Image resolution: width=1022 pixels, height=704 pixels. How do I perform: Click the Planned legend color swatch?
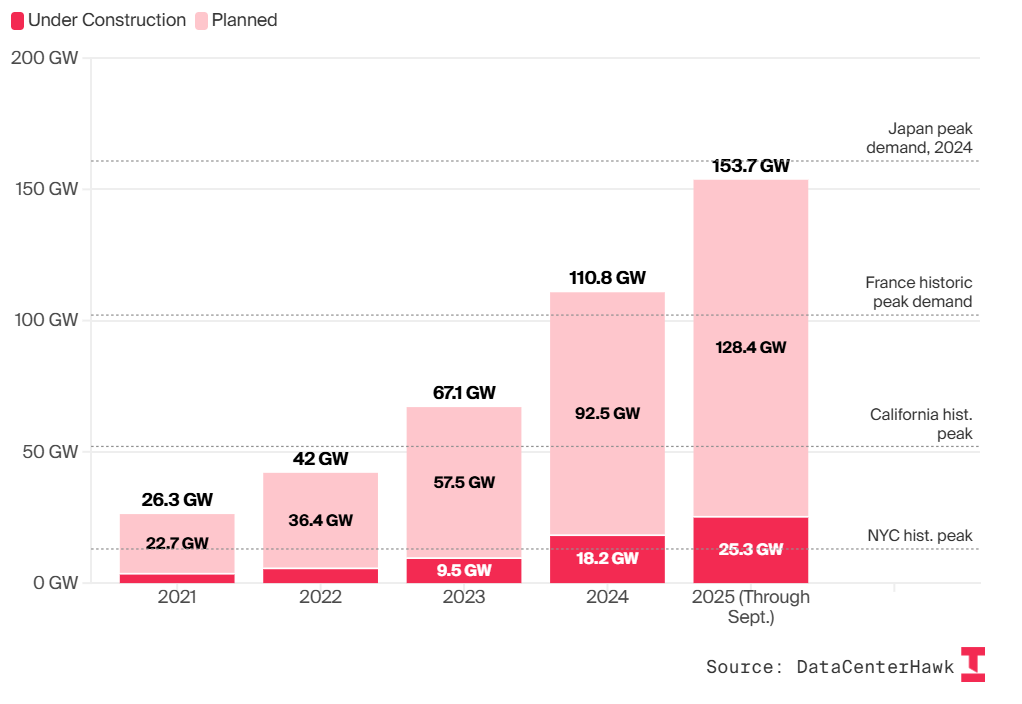pyautogui.click(x=202, y=20)
